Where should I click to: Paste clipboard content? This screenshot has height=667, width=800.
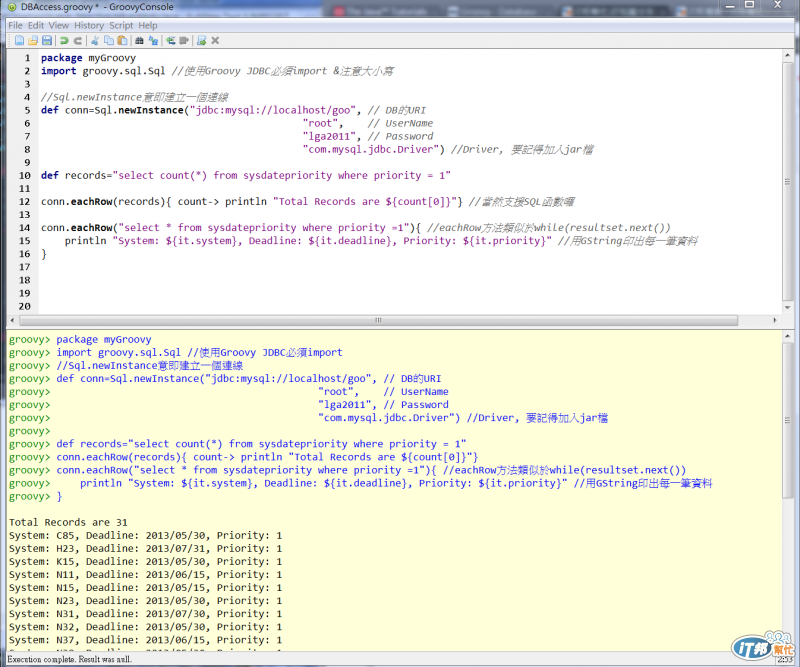pyautogui.click(x=122, y=40)
